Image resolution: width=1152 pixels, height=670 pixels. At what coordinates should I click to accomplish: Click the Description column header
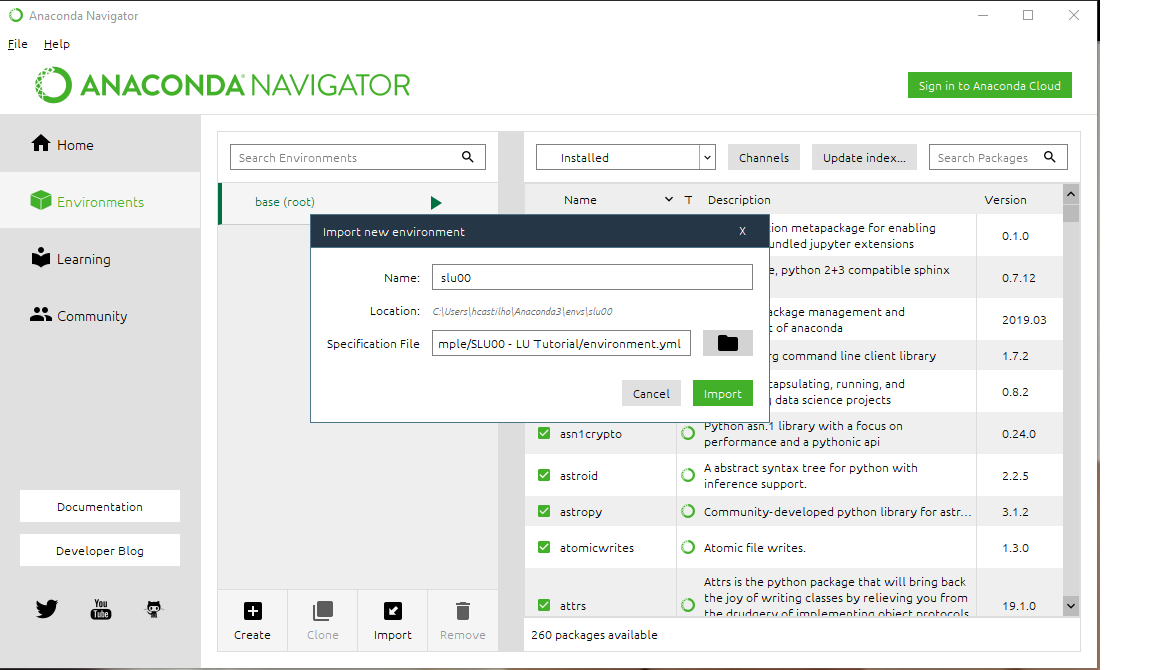739,200
